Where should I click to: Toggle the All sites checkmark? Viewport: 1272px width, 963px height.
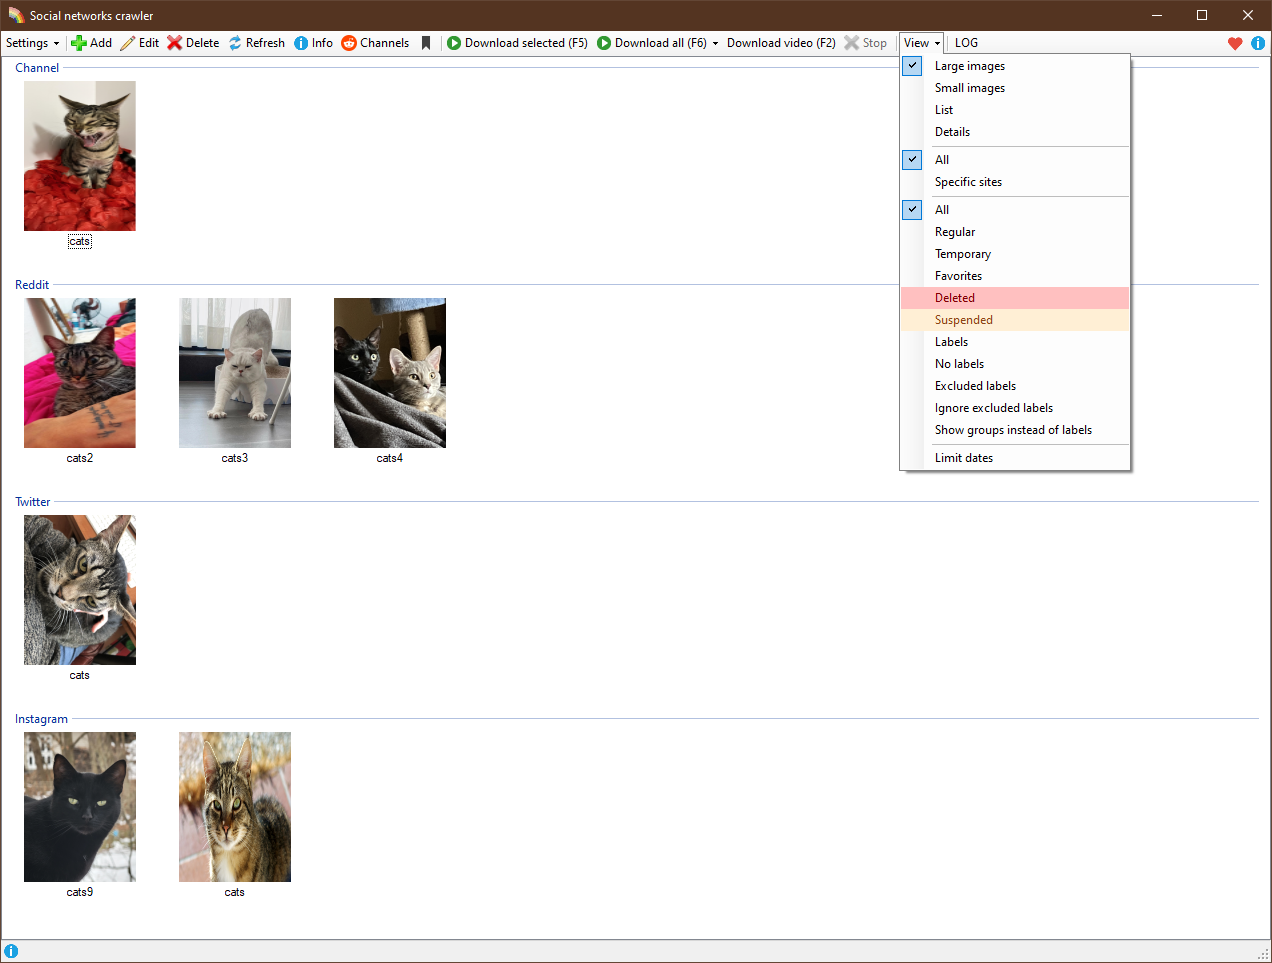click(x=912, y=160)
